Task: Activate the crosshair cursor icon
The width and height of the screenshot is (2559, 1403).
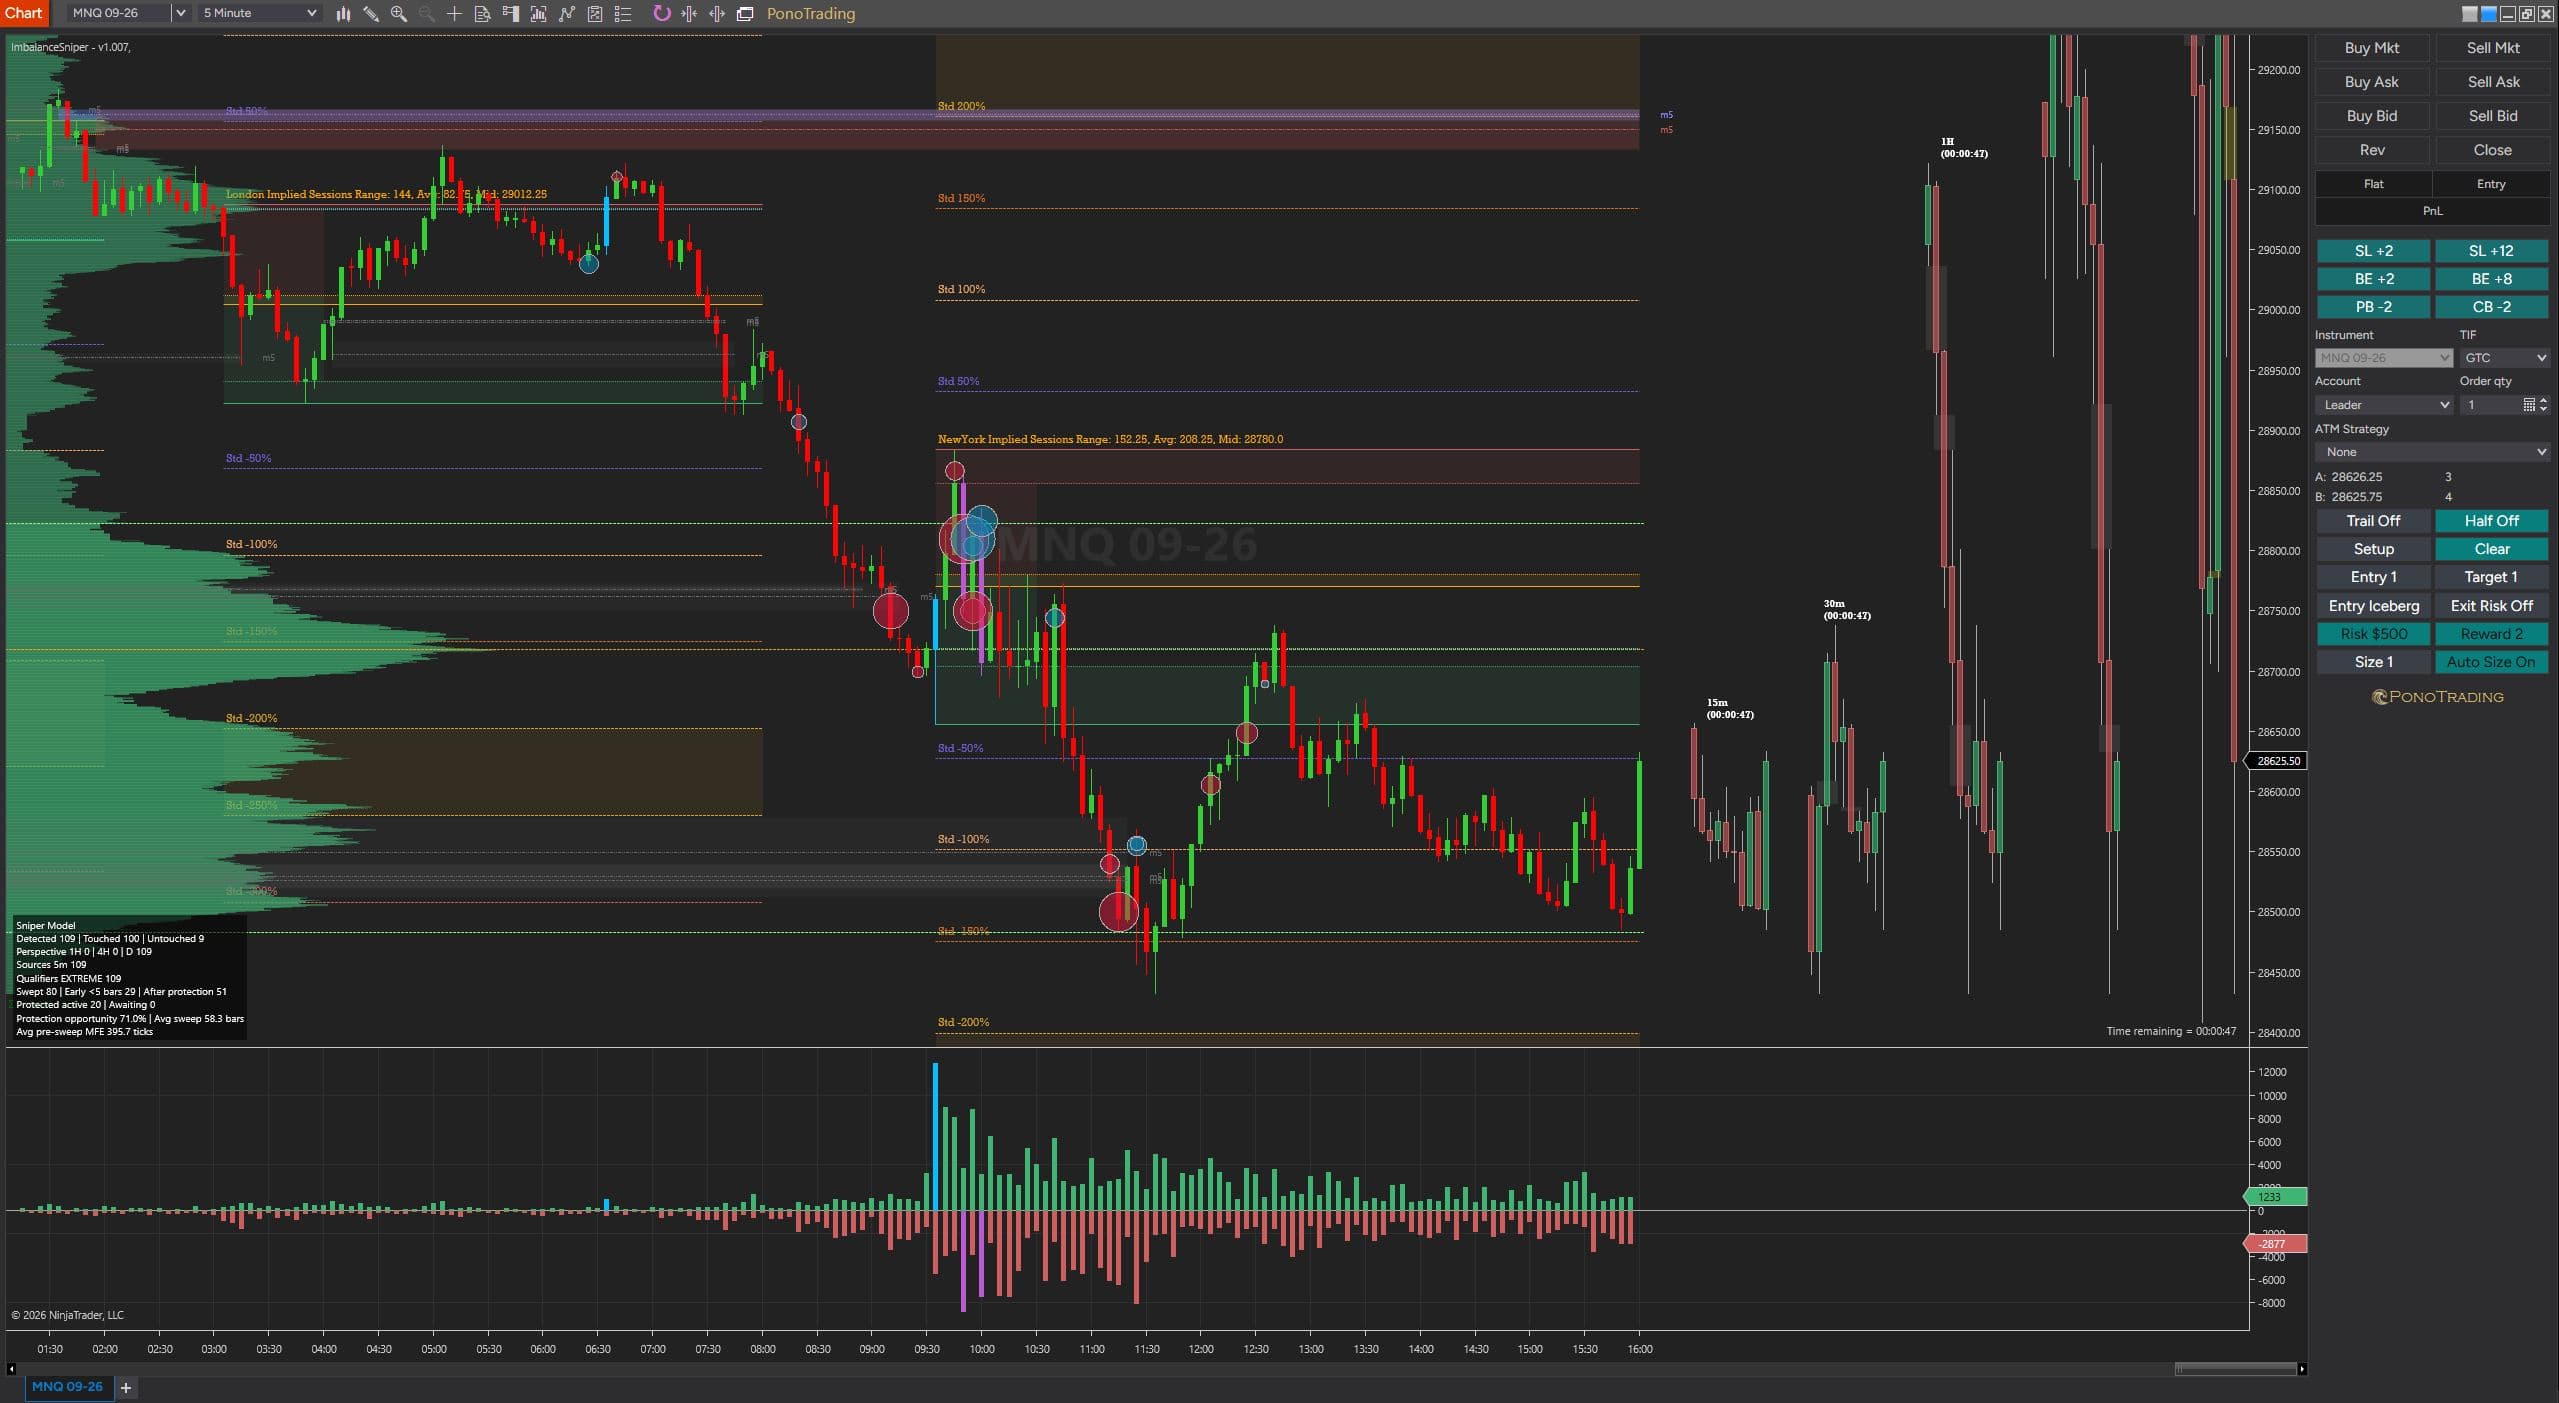Action: click(x=454, y=14)
